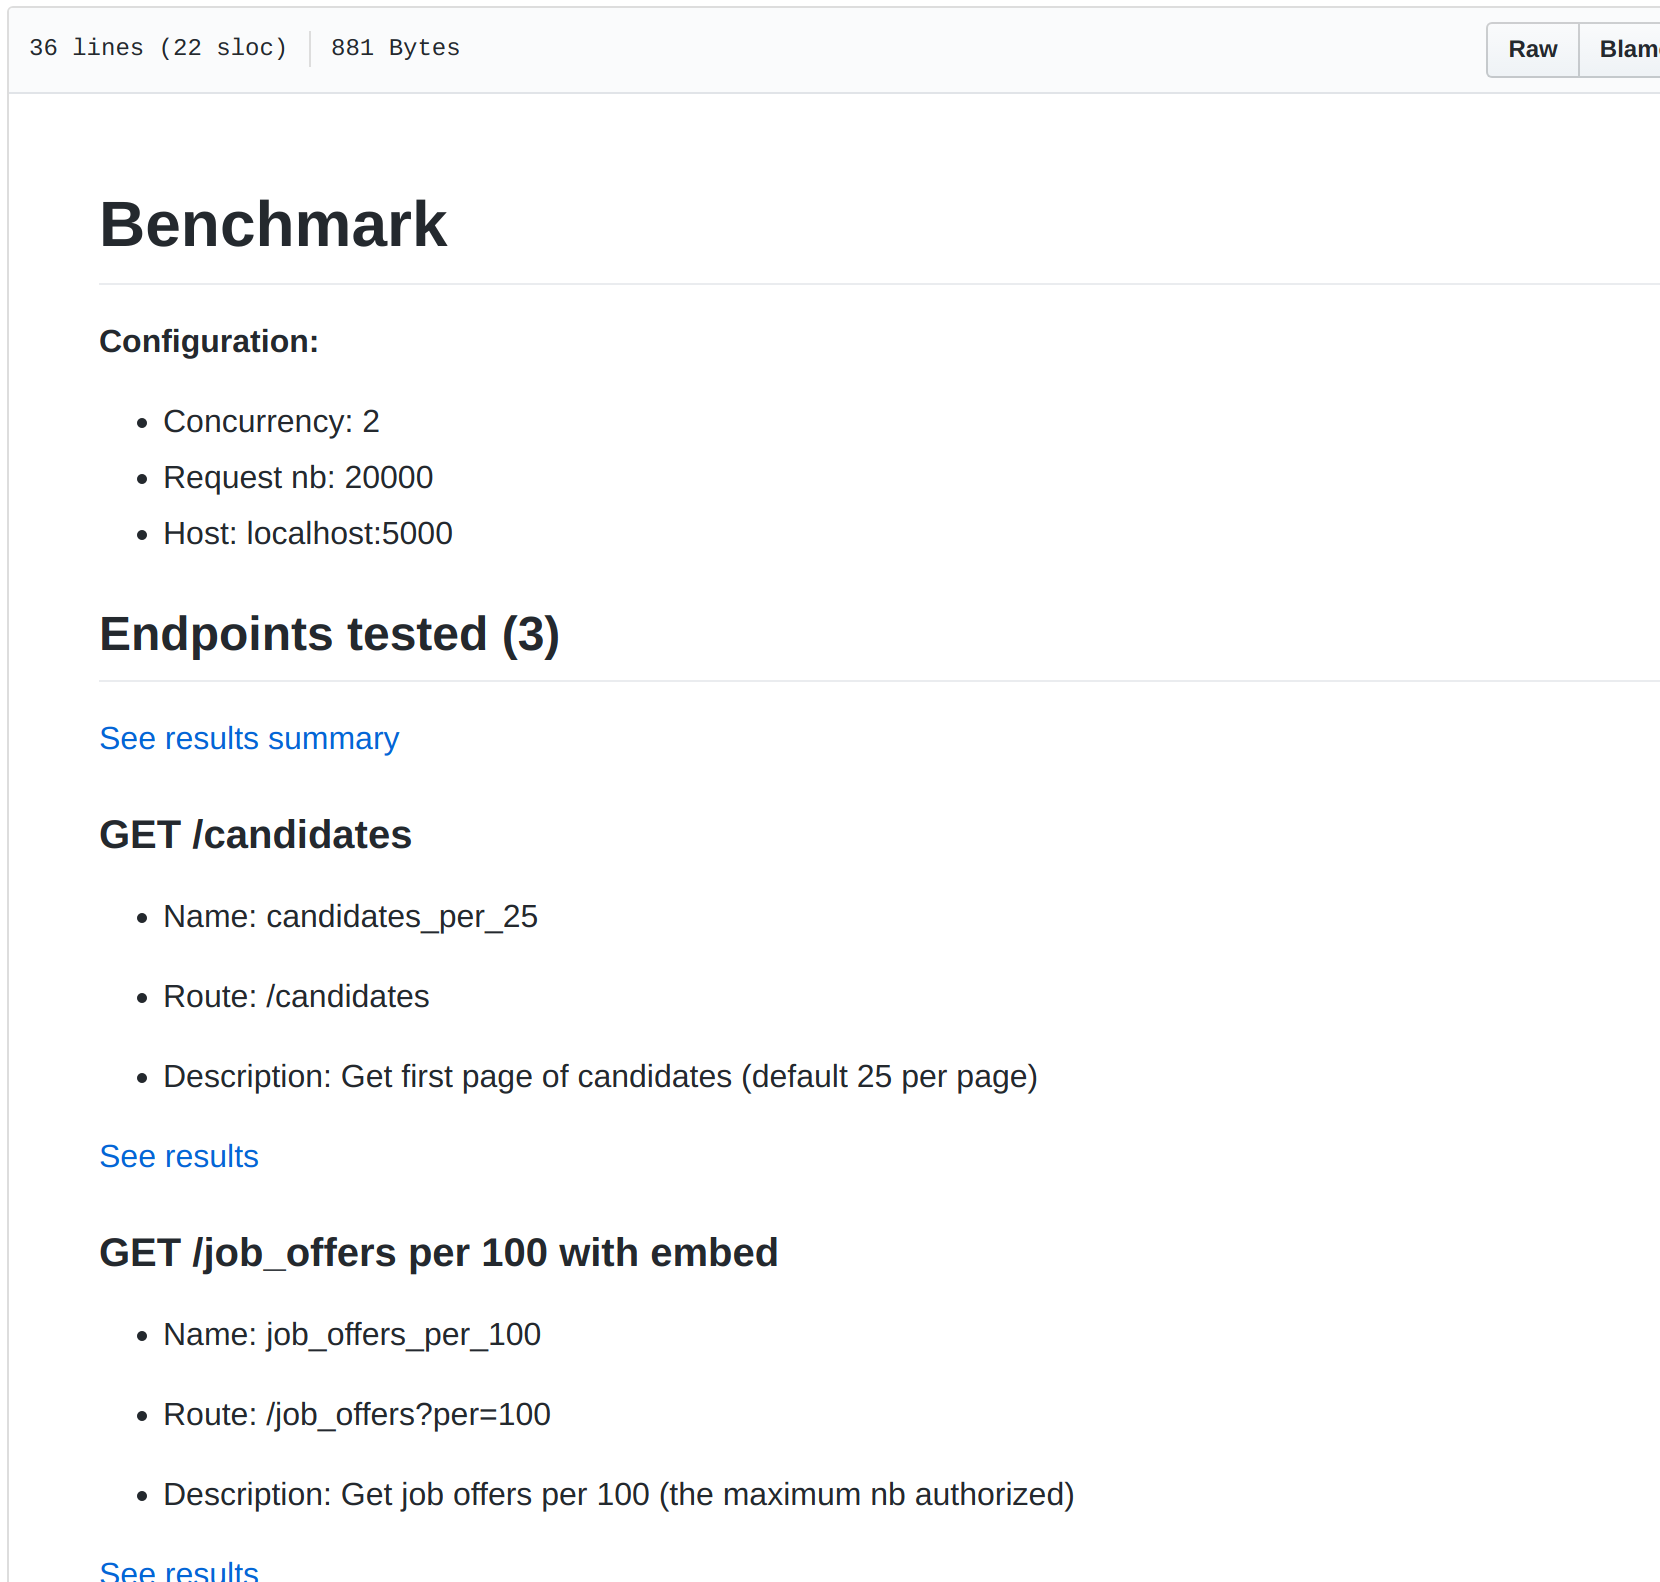Click the 881 Bytes file size text
The width and height of the screenshot is (1660, 1582).
pos(395,48)
